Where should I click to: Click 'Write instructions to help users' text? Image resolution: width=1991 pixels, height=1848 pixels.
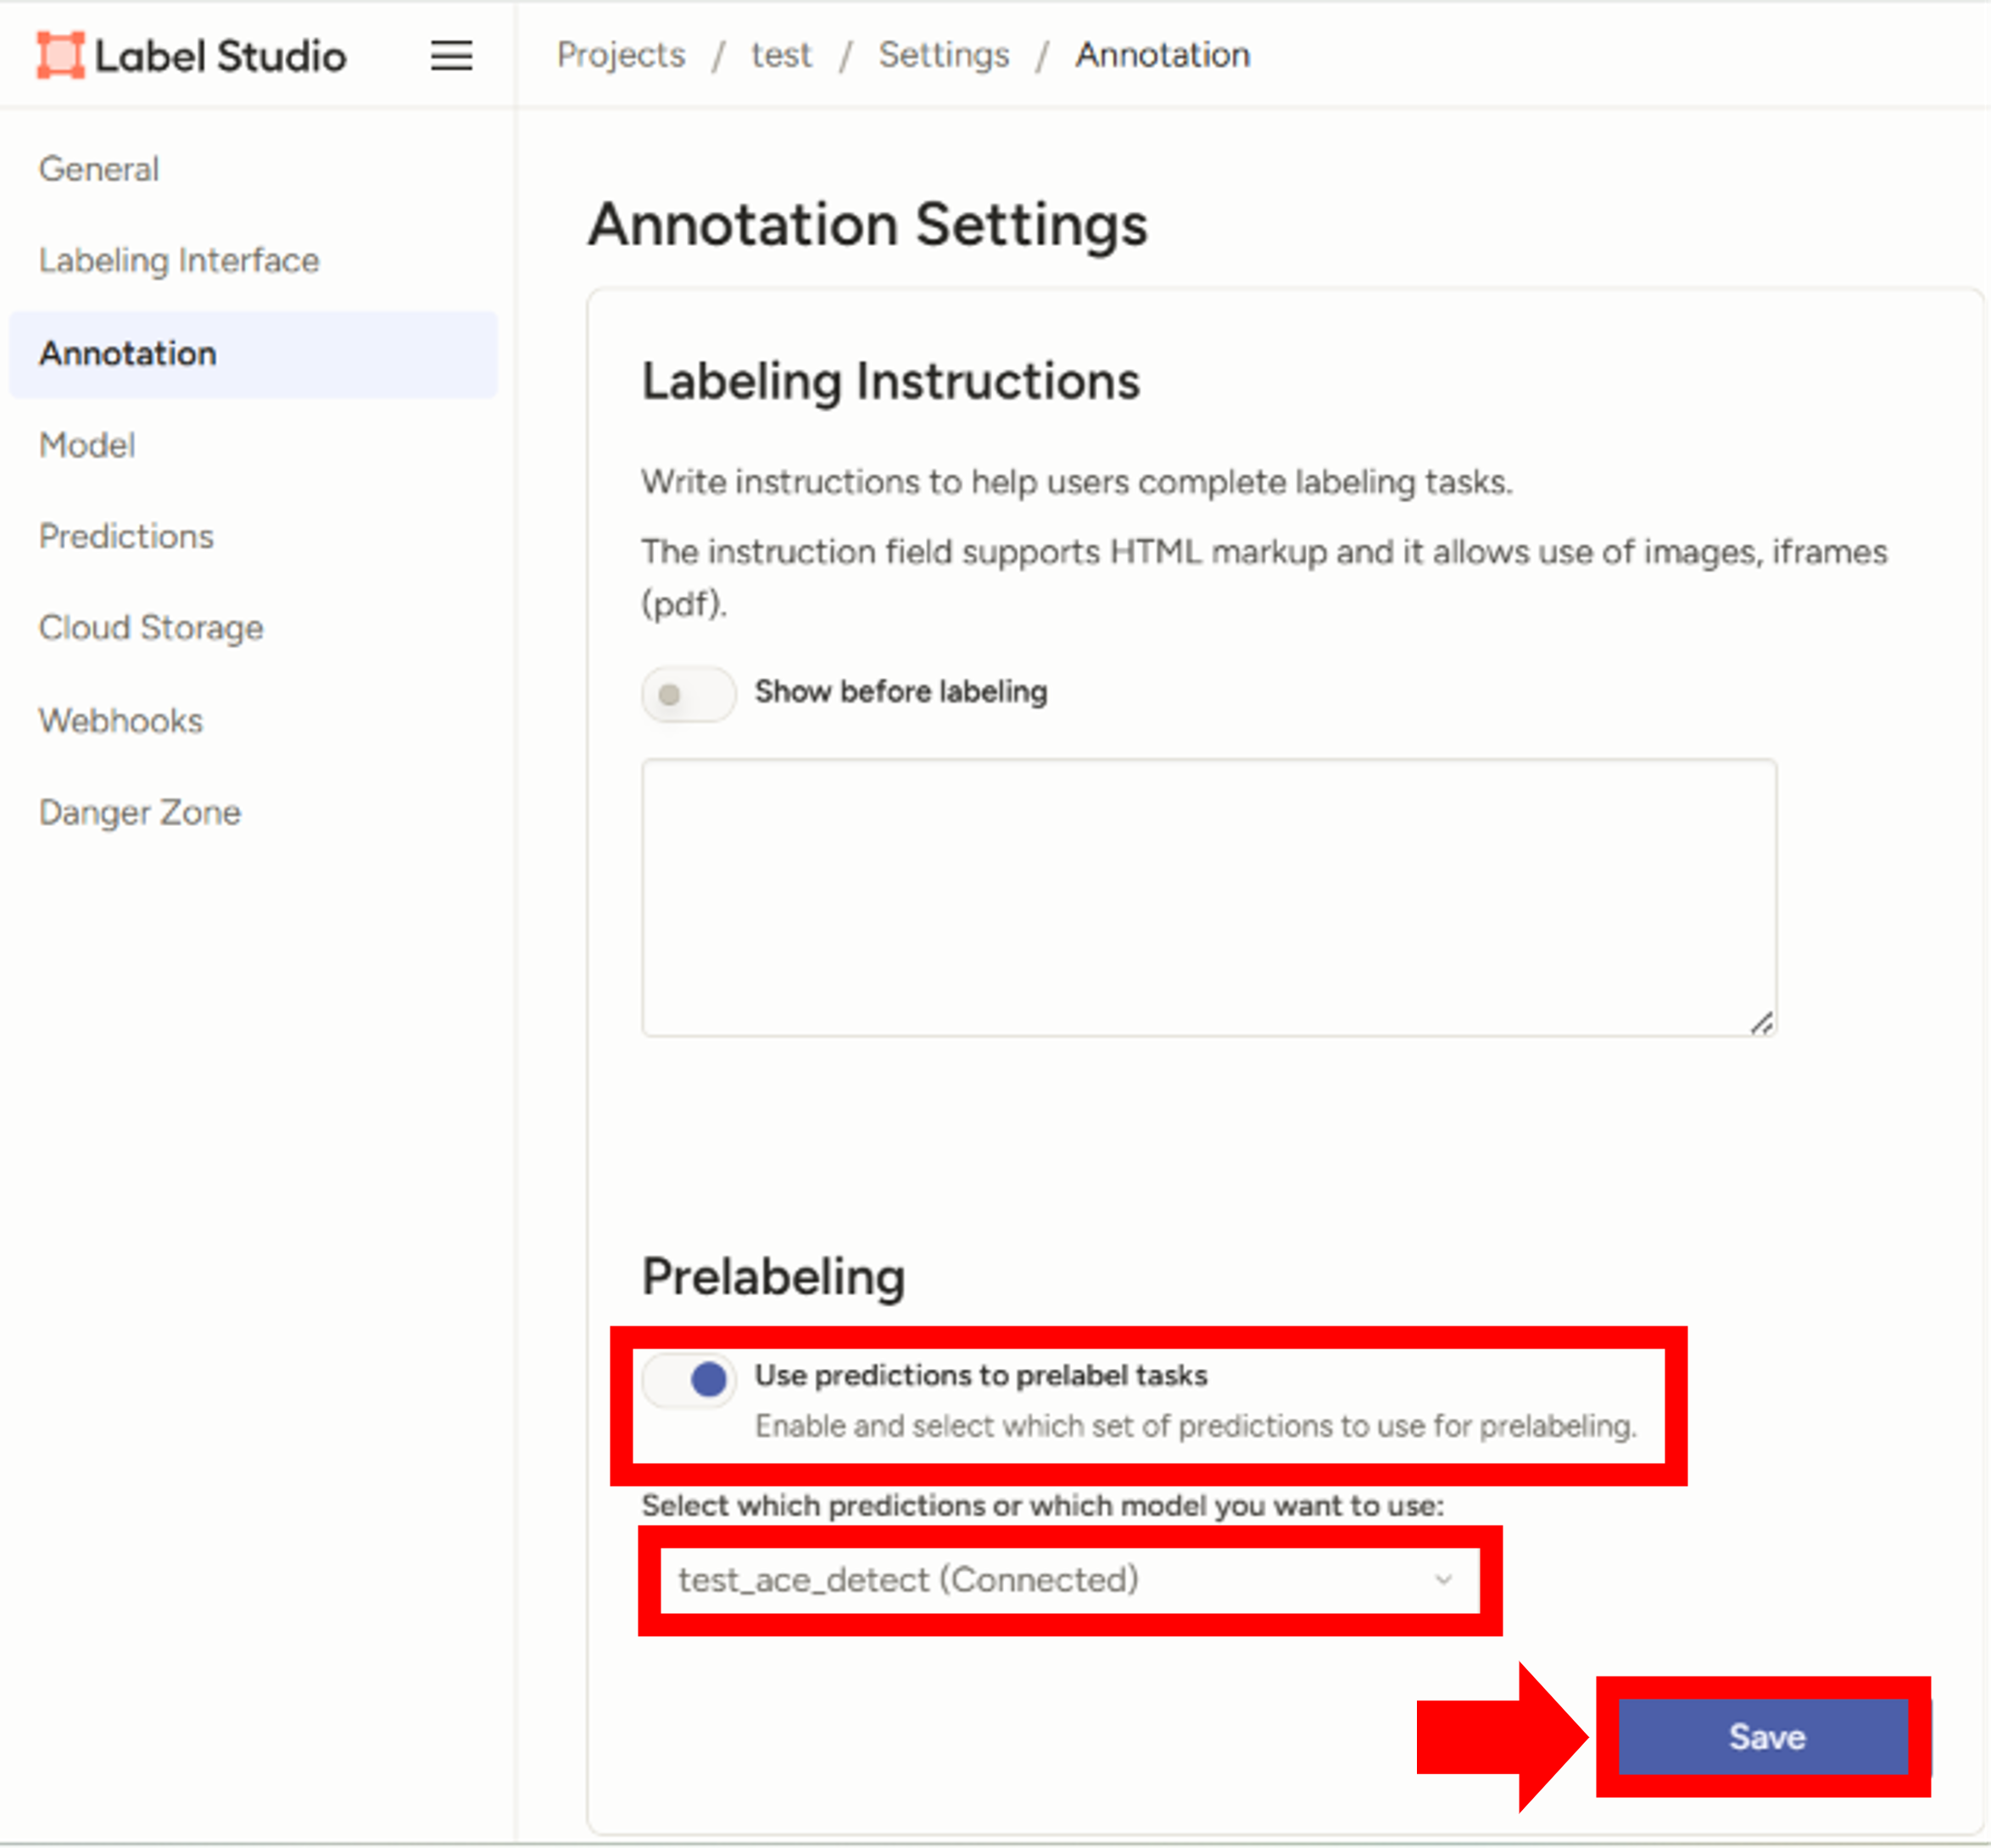click(x=1077, y=482)
